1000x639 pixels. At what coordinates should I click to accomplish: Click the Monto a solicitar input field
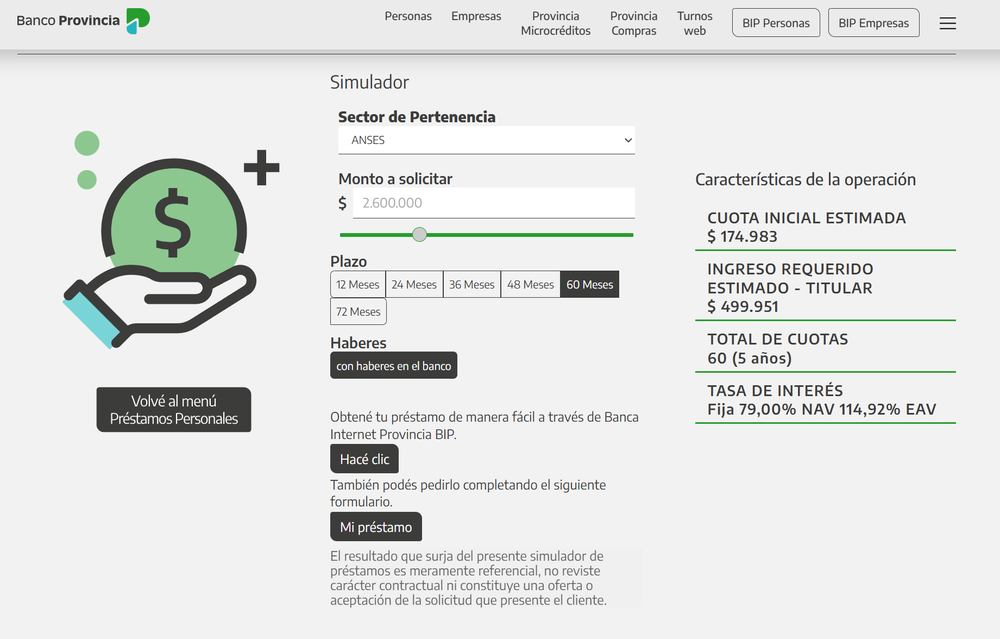(494, 203)
